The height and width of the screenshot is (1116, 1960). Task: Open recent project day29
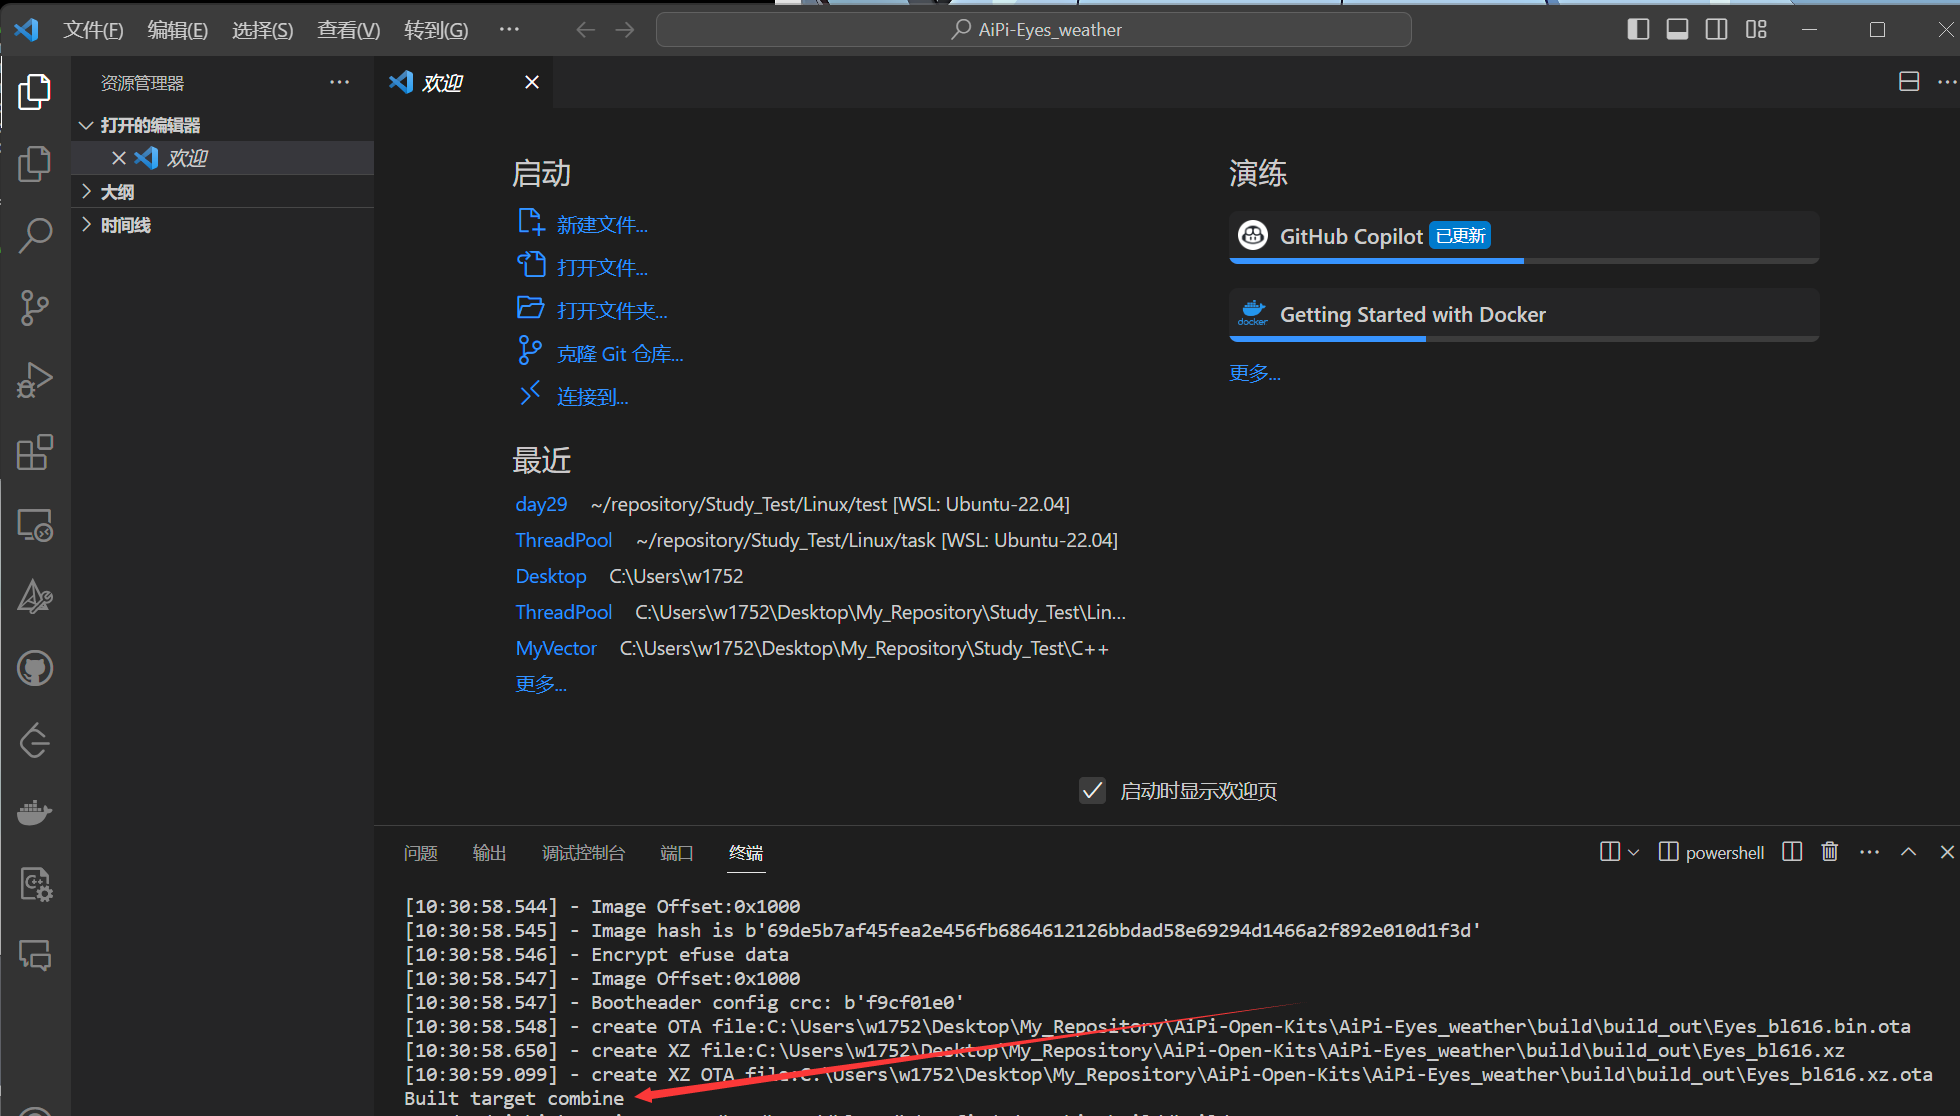541,504
